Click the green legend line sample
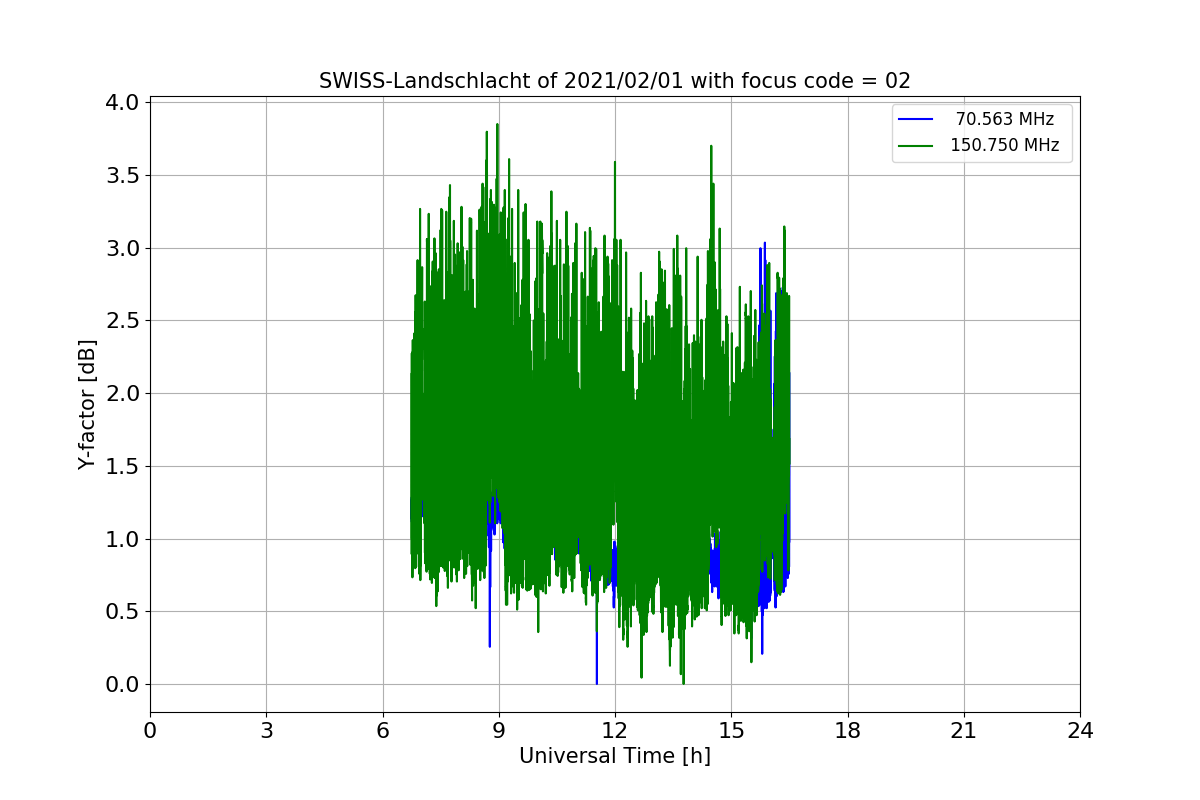The image size is (1200, 800). pyautogui.click(x=916, y=146)
